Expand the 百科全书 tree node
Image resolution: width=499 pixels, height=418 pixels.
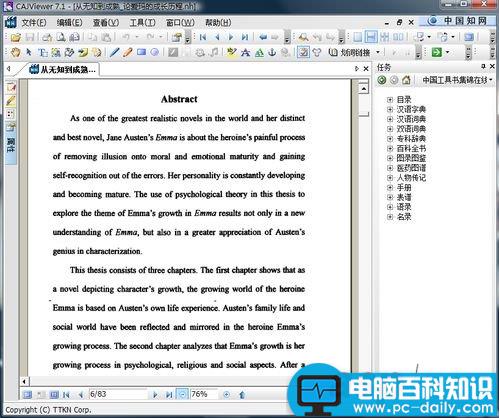[389, 148]
